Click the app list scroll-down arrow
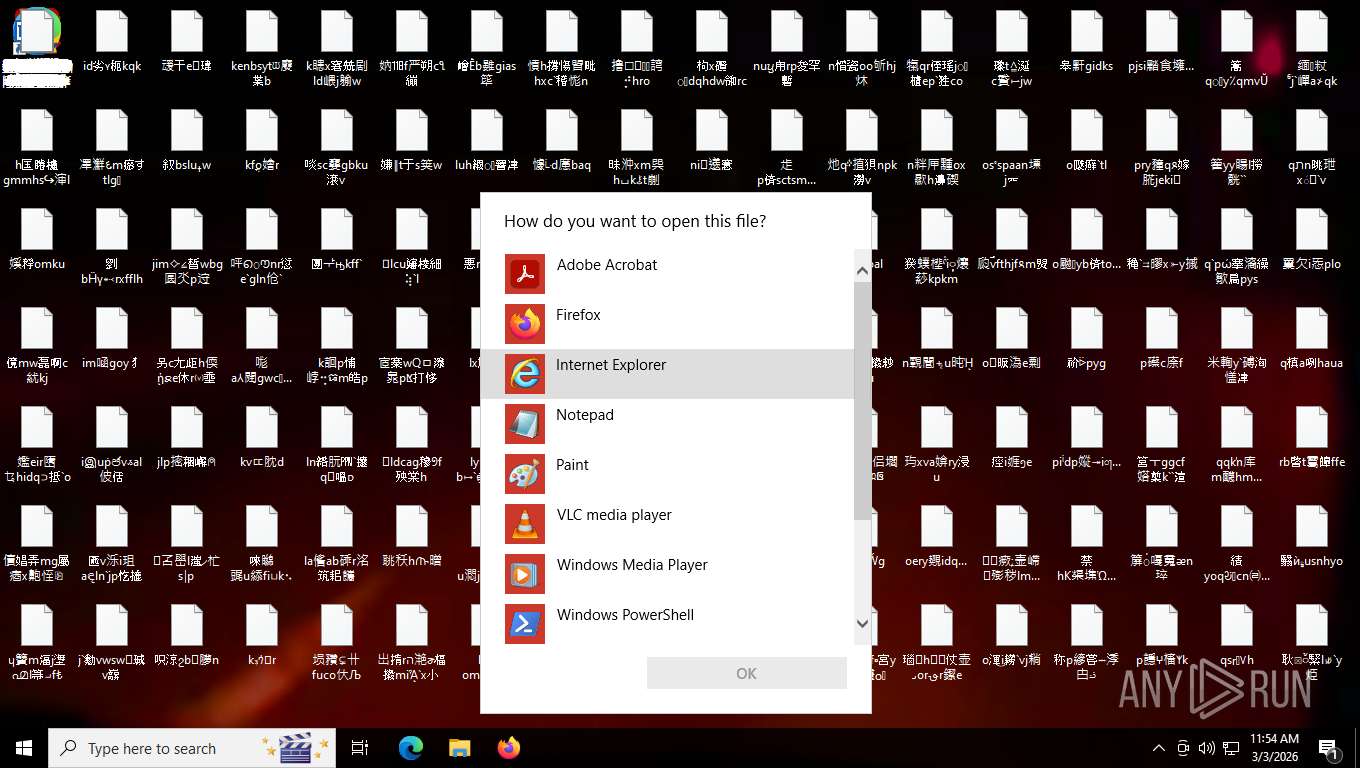Screen dimensions: 1360x768 pos(862,624)
